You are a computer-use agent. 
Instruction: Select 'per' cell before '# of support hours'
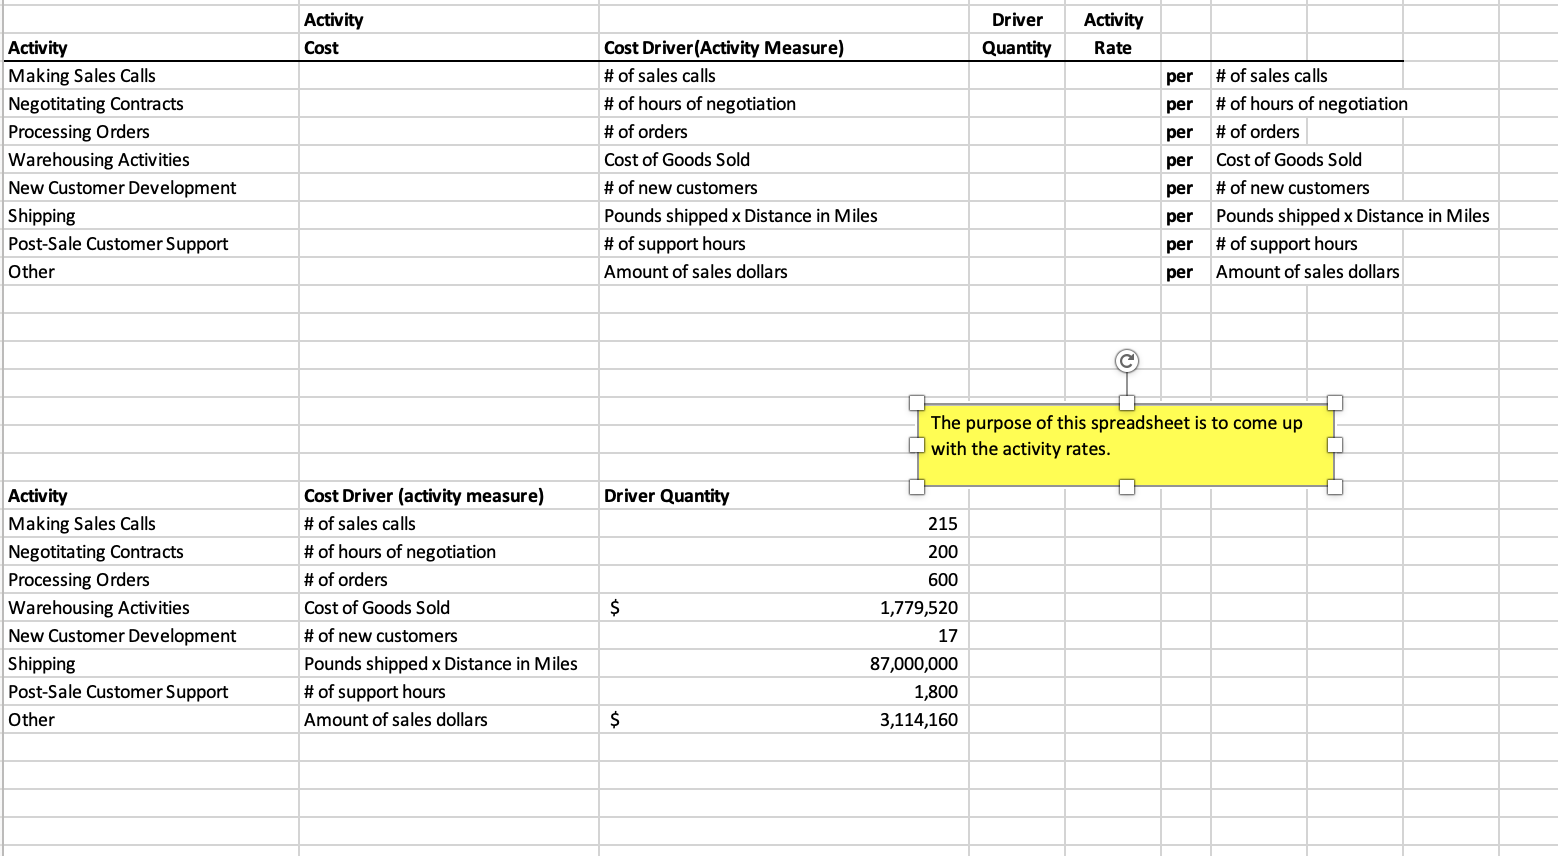point(1186,243)
